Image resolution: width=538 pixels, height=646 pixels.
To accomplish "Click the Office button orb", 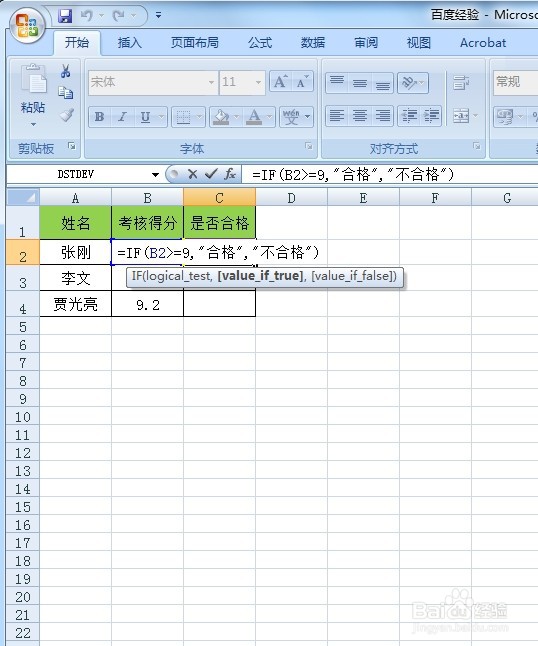I will point(27,26).
